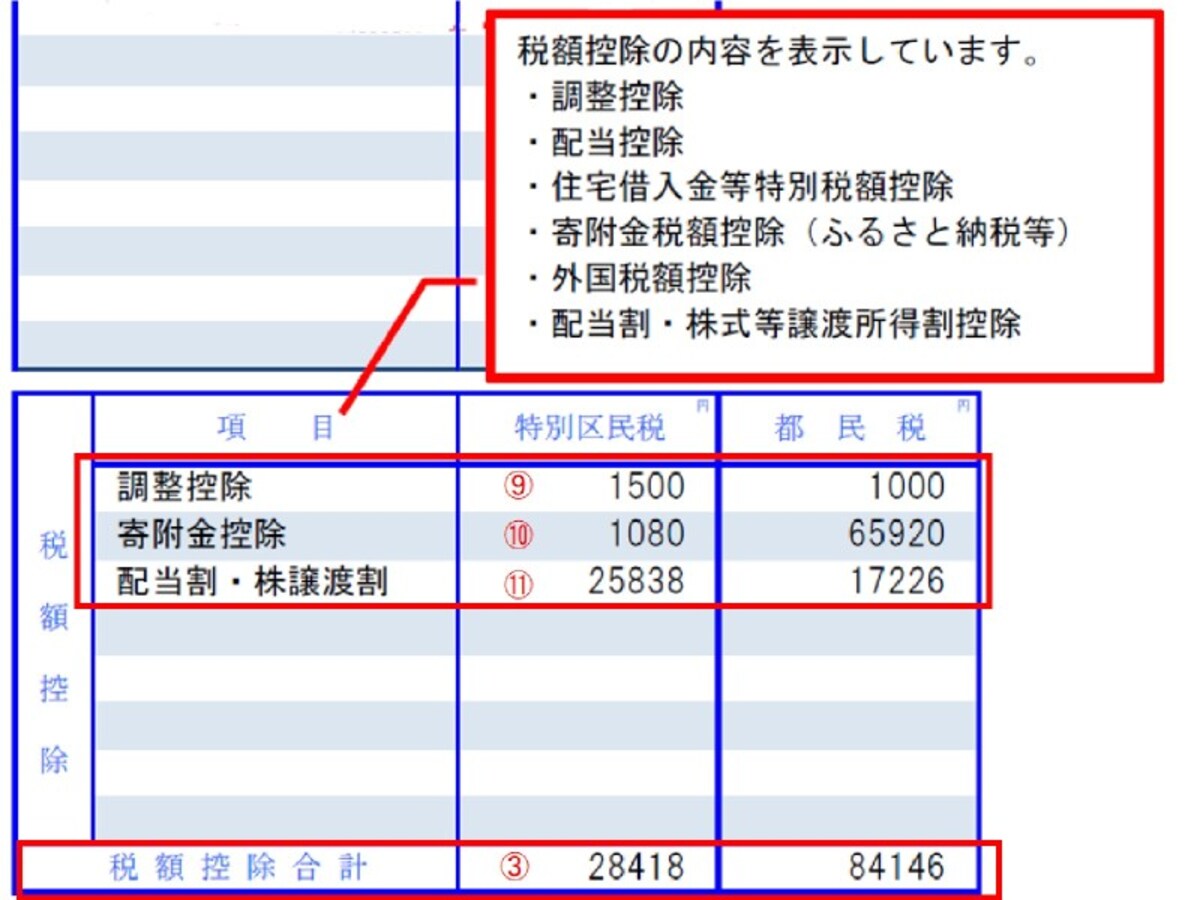Image resolution: width=1200 pixels, height=900 pixels.
Task: Select the 調整控除 row label
Action: click(x=184, y=486)
